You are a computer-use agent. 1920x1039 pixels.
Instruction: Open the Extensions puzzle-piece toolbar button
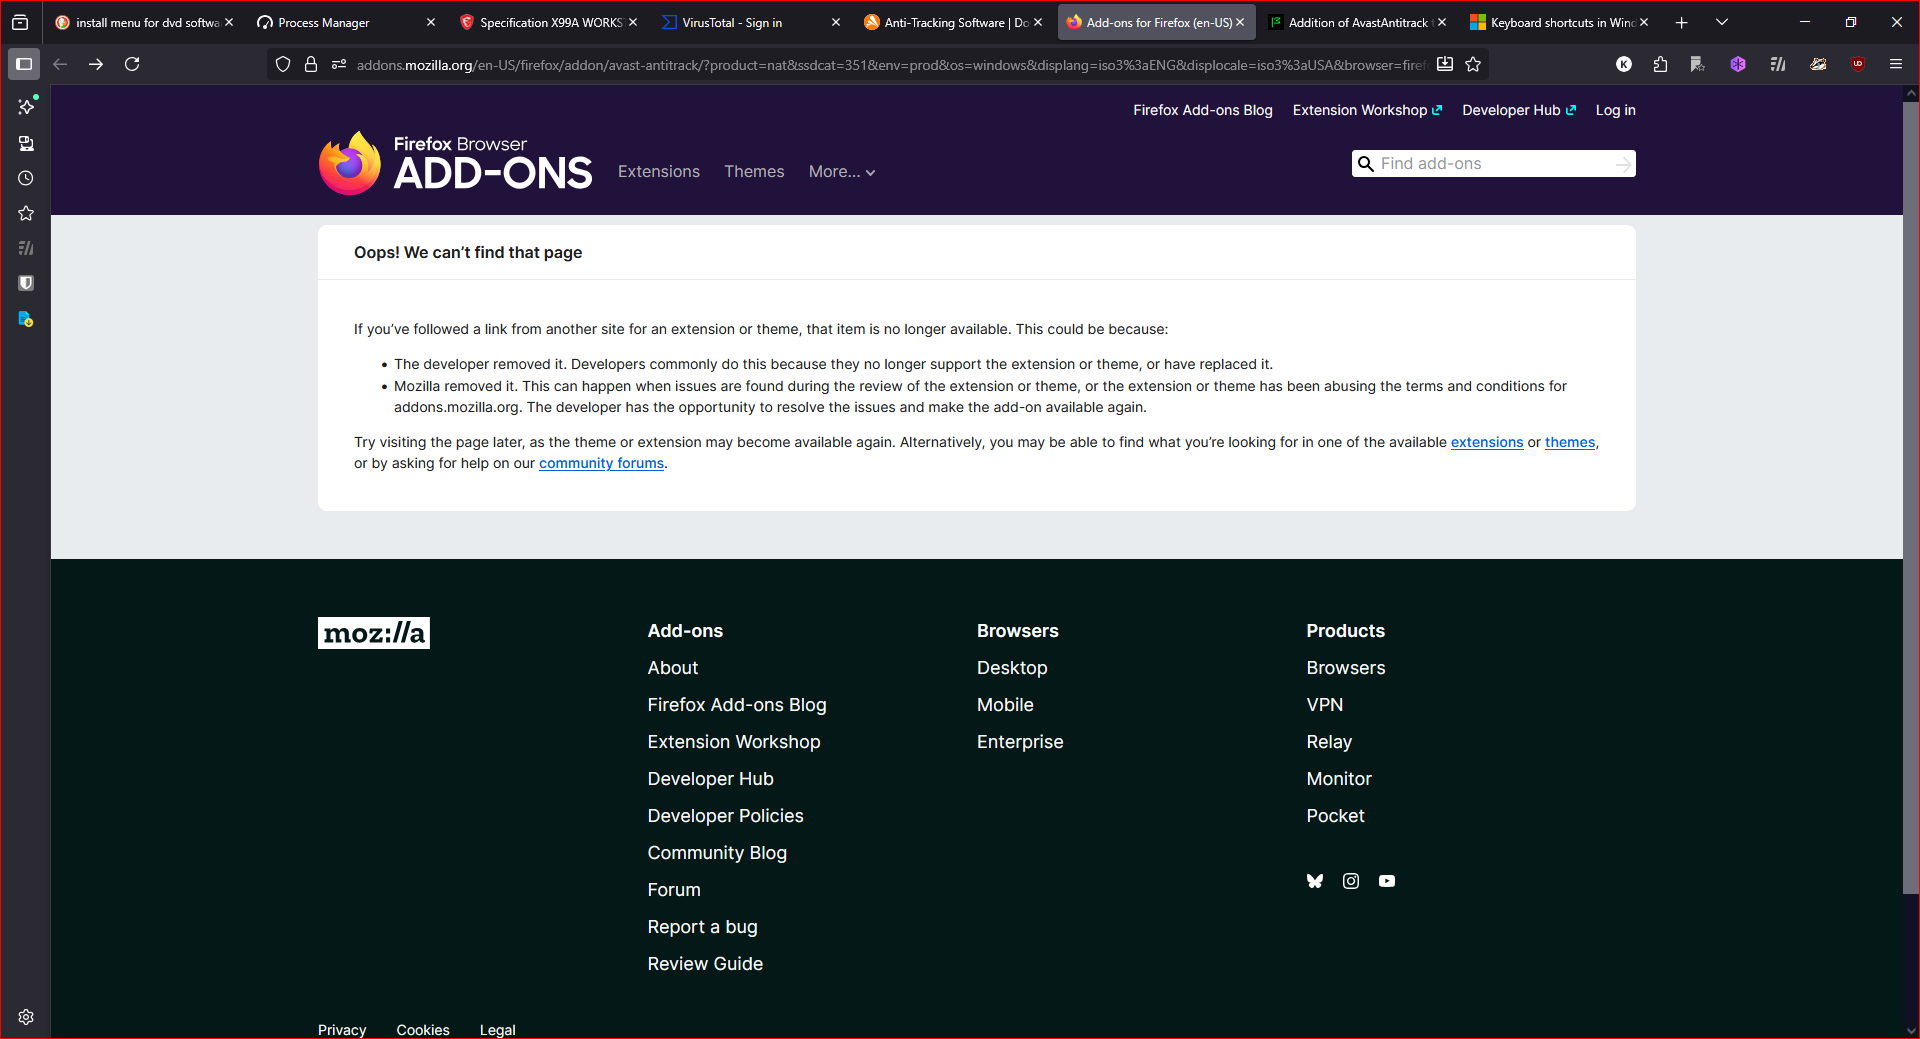pos(1660,64)
